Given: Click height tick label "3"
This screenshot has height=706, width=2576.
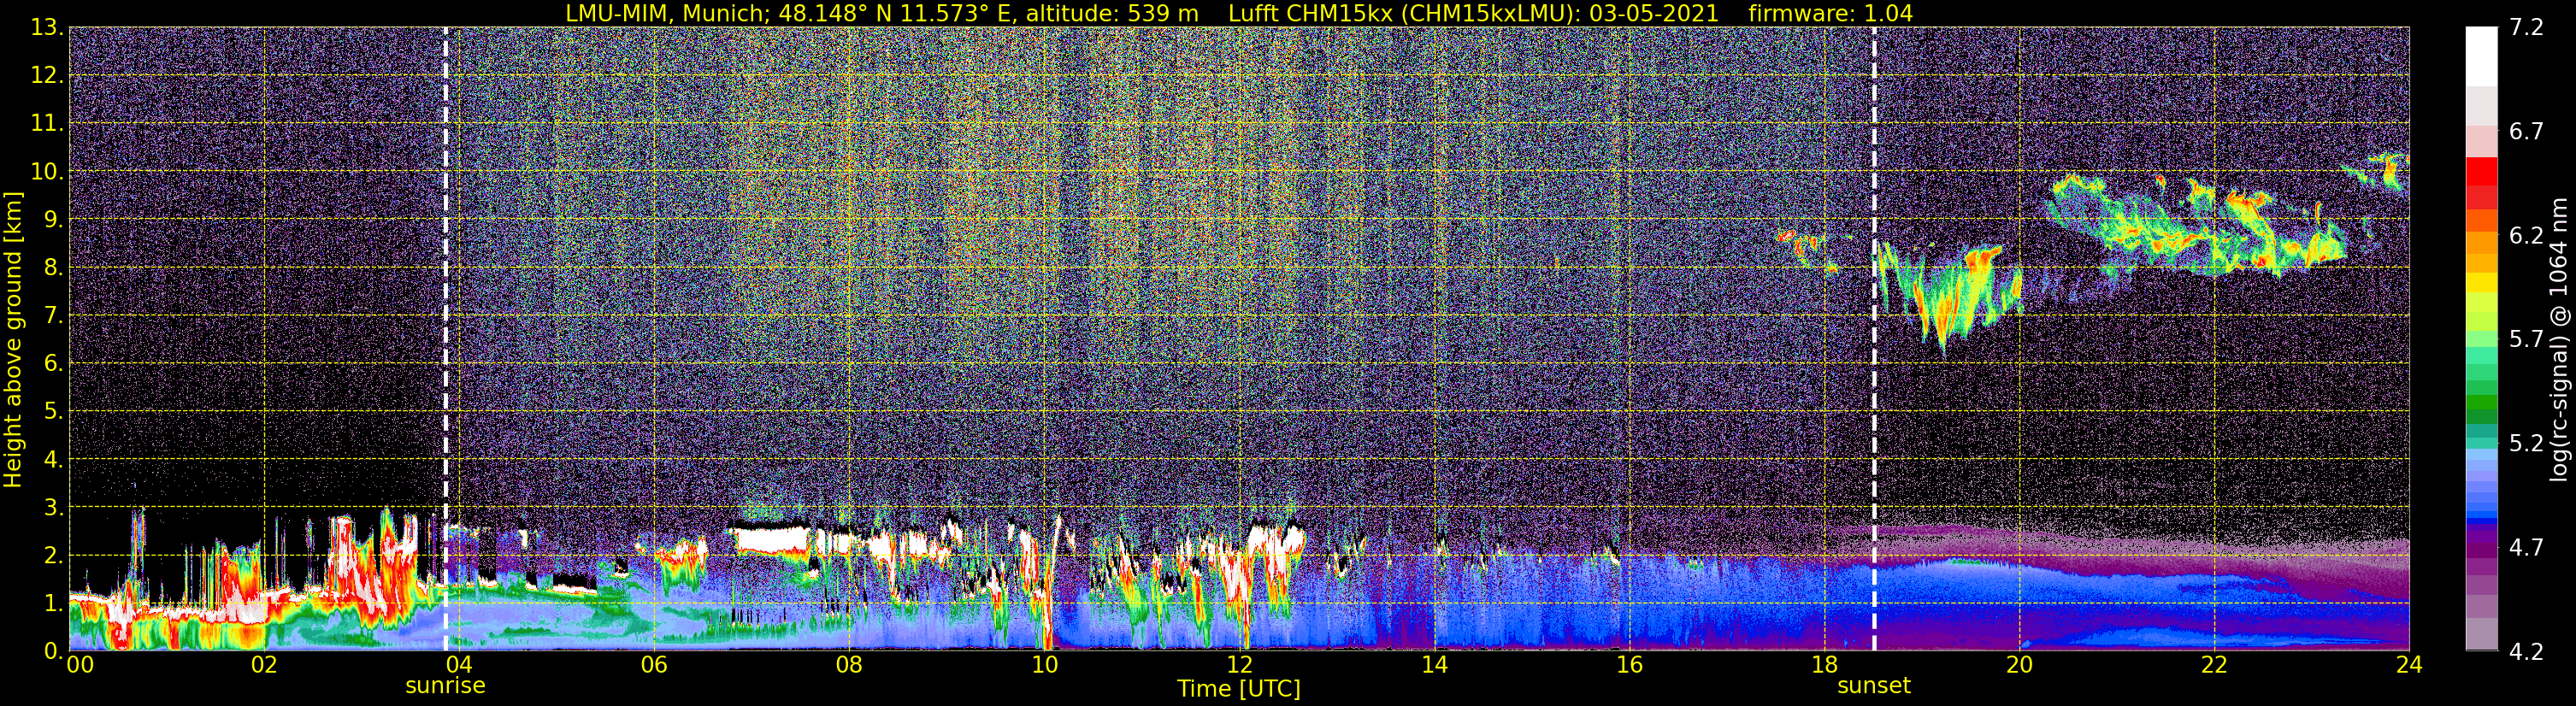Looking at the screenshot, I should tap(52, 508).
